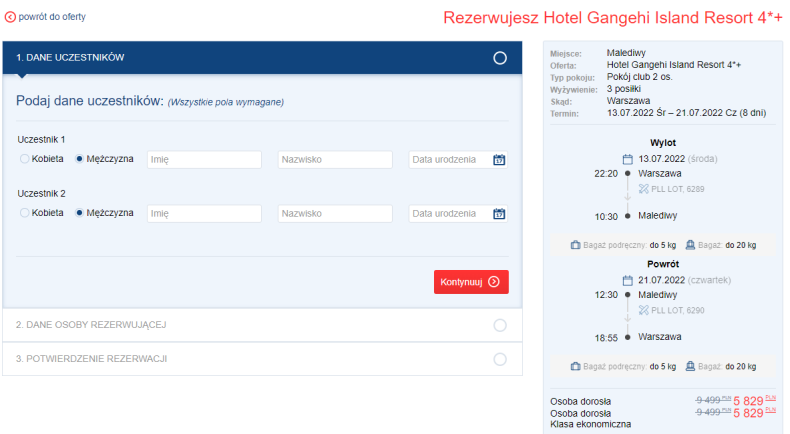Select Mężczyzna for Uczestnik 1
Viewport: 790px width, 434px height.
point(80,159)
